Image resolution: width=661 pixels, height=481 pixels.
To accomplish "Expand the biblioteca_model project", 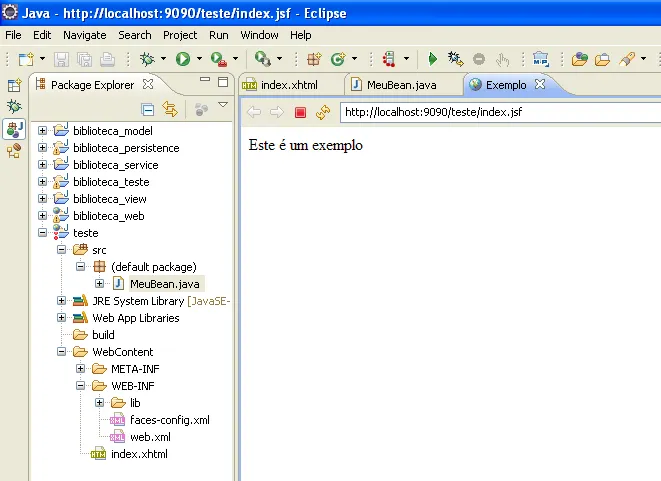I will click(42, 131).
